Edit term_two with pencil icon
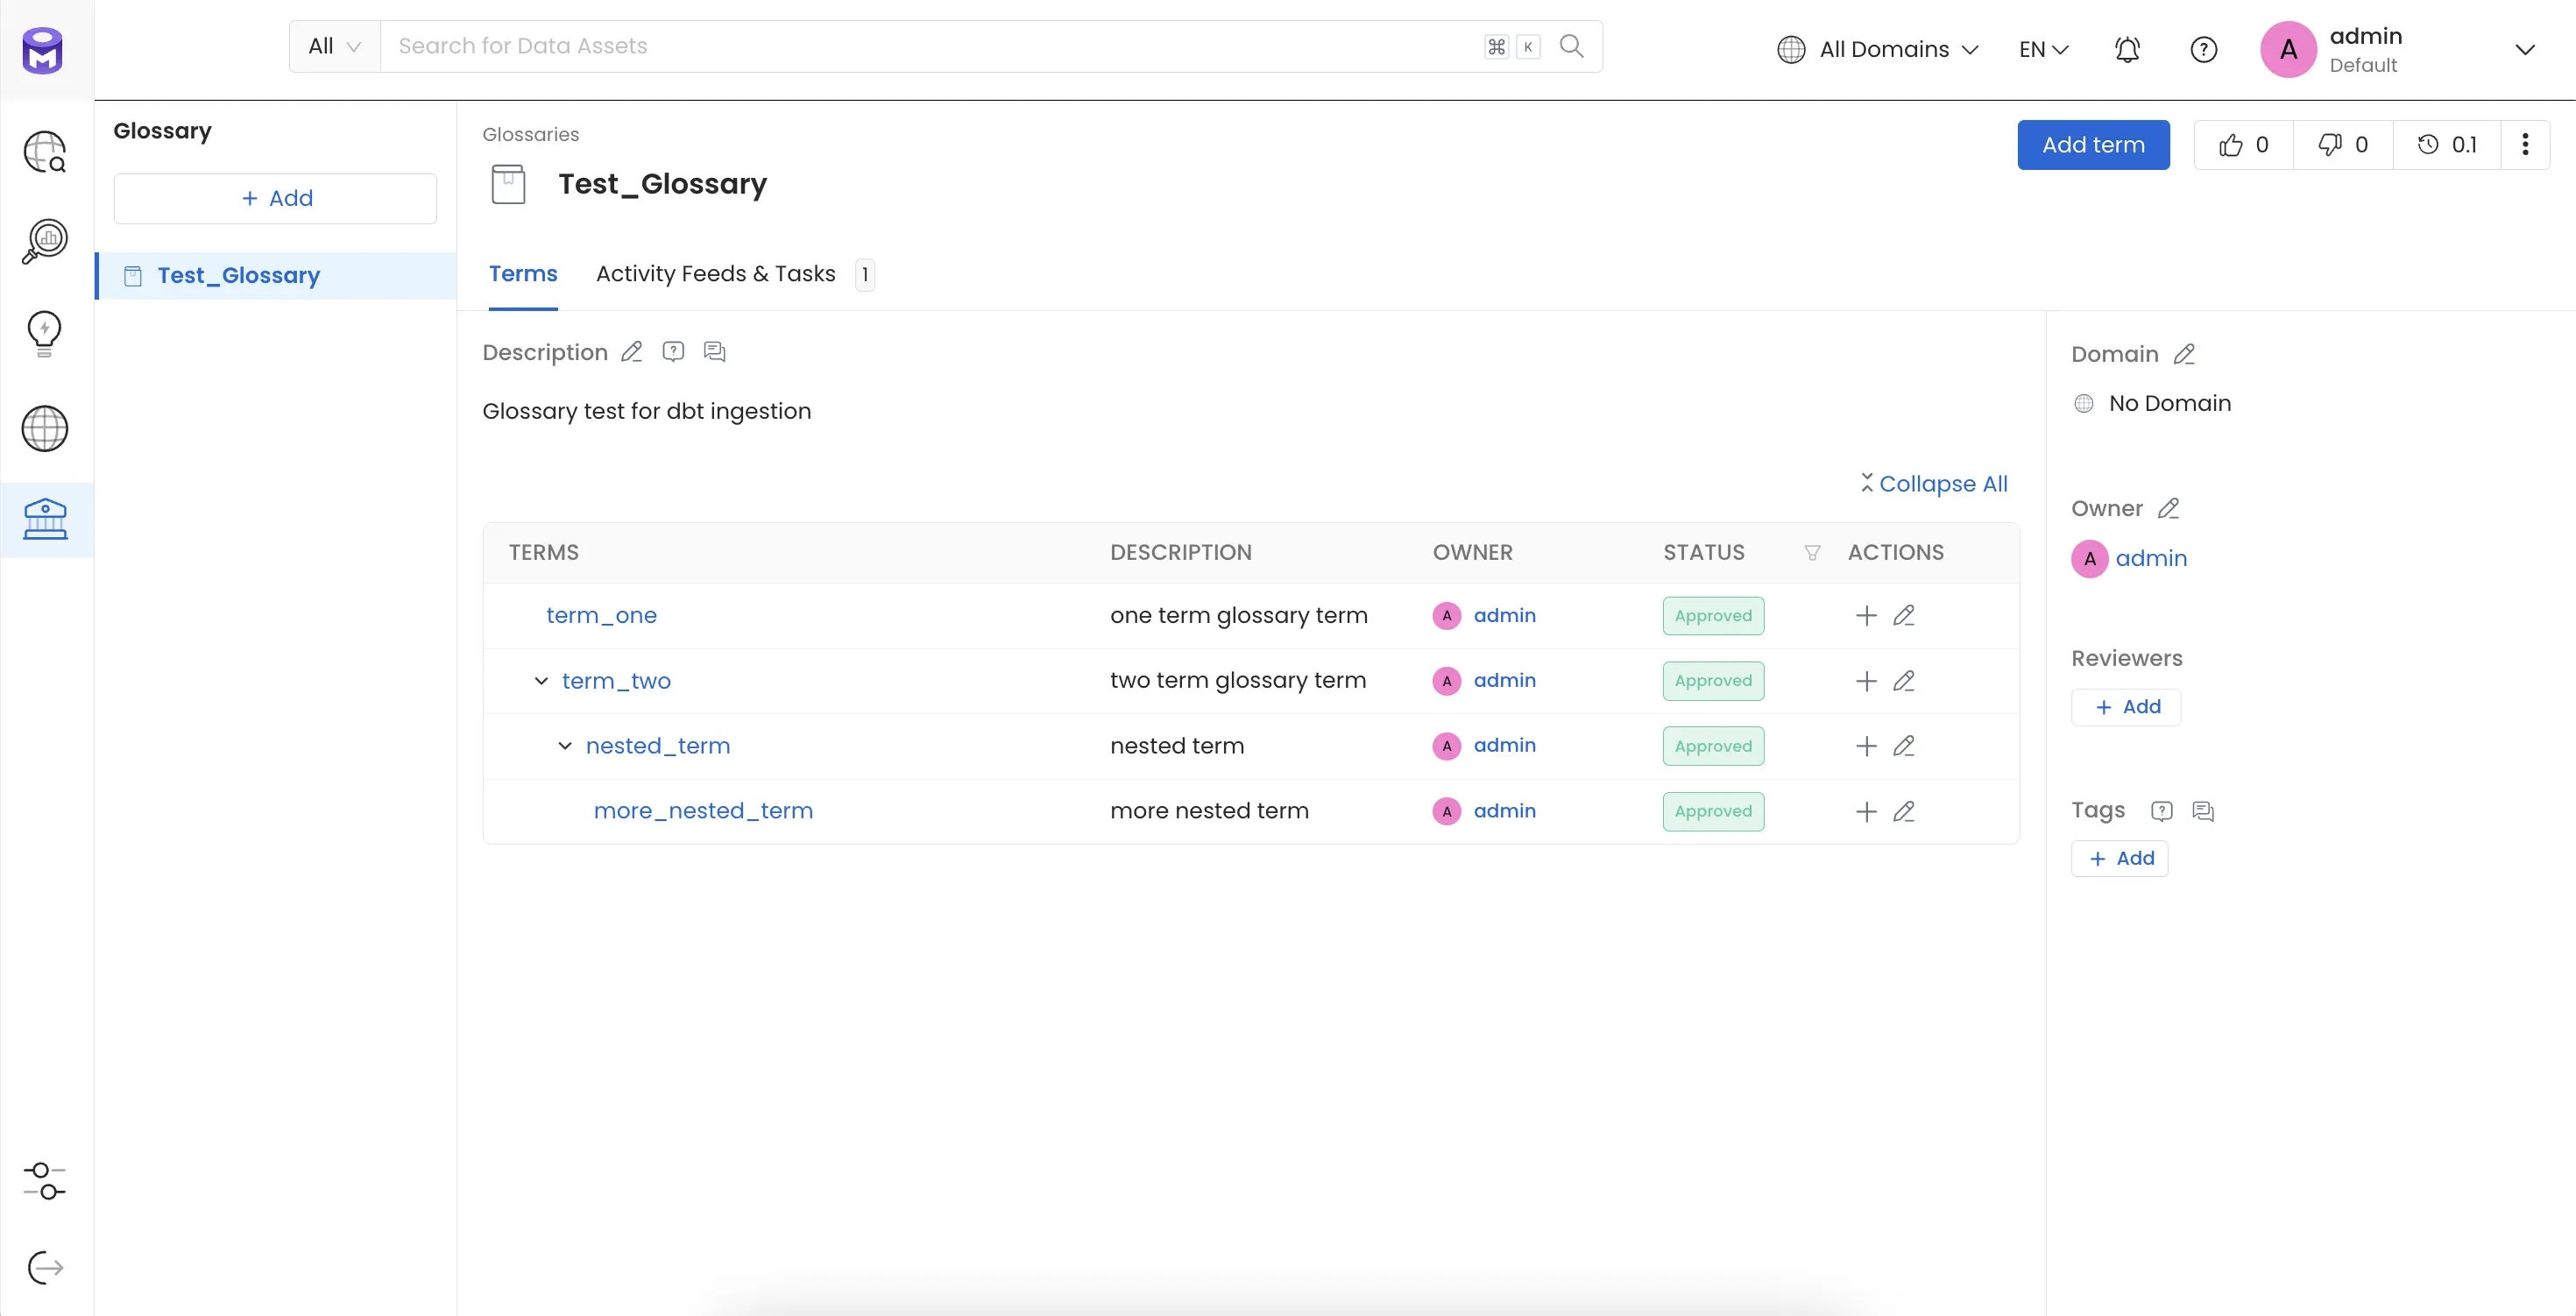The height and width of the screenshot is (1316, 2576). 1904,681
